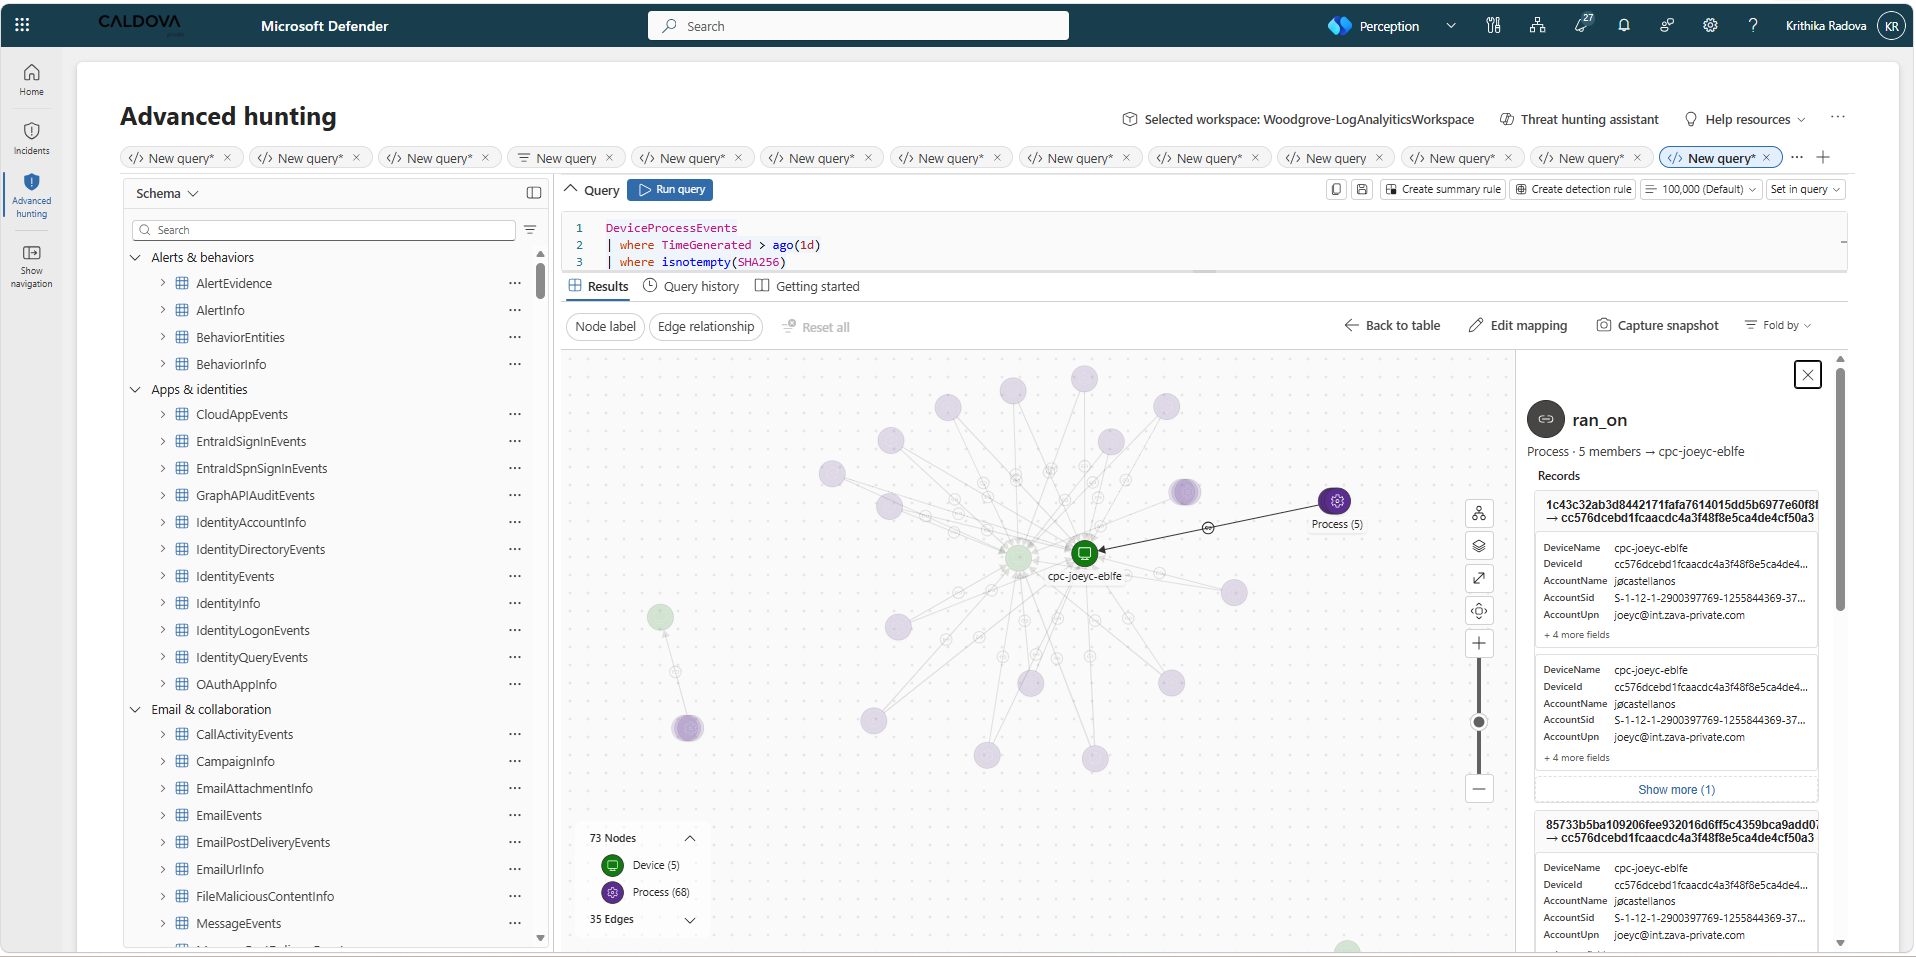Click the Show more (1) link
1916x957 pixels.
coord(1676,790)
